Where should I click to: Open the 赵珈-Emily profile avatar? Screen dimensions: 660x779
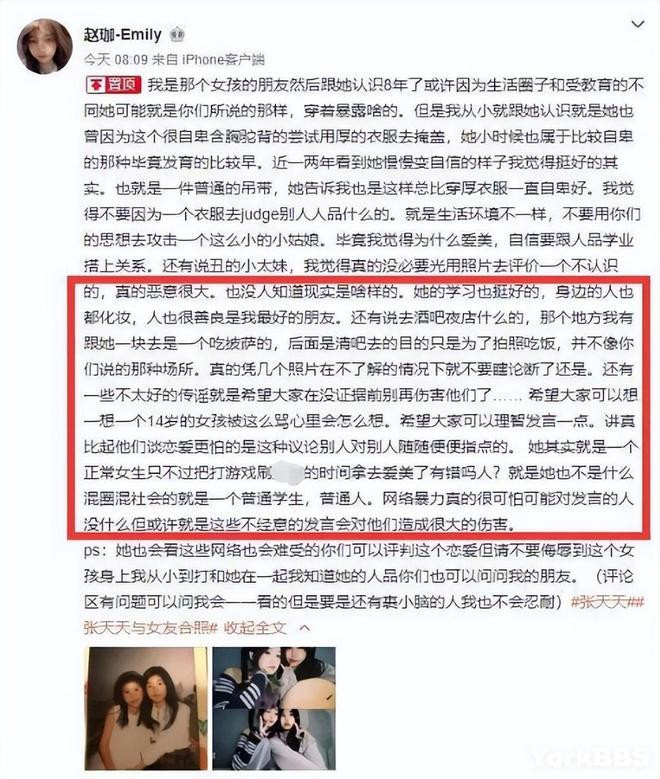tap(44, 46)
